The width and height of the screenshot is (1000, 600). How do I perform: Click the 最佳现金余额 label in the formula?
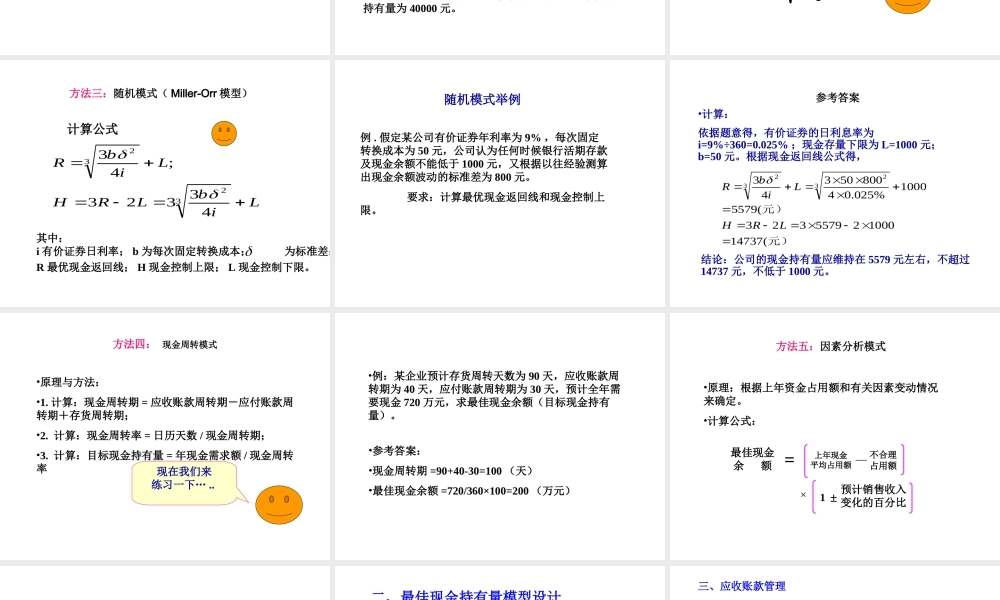point(753,459)
